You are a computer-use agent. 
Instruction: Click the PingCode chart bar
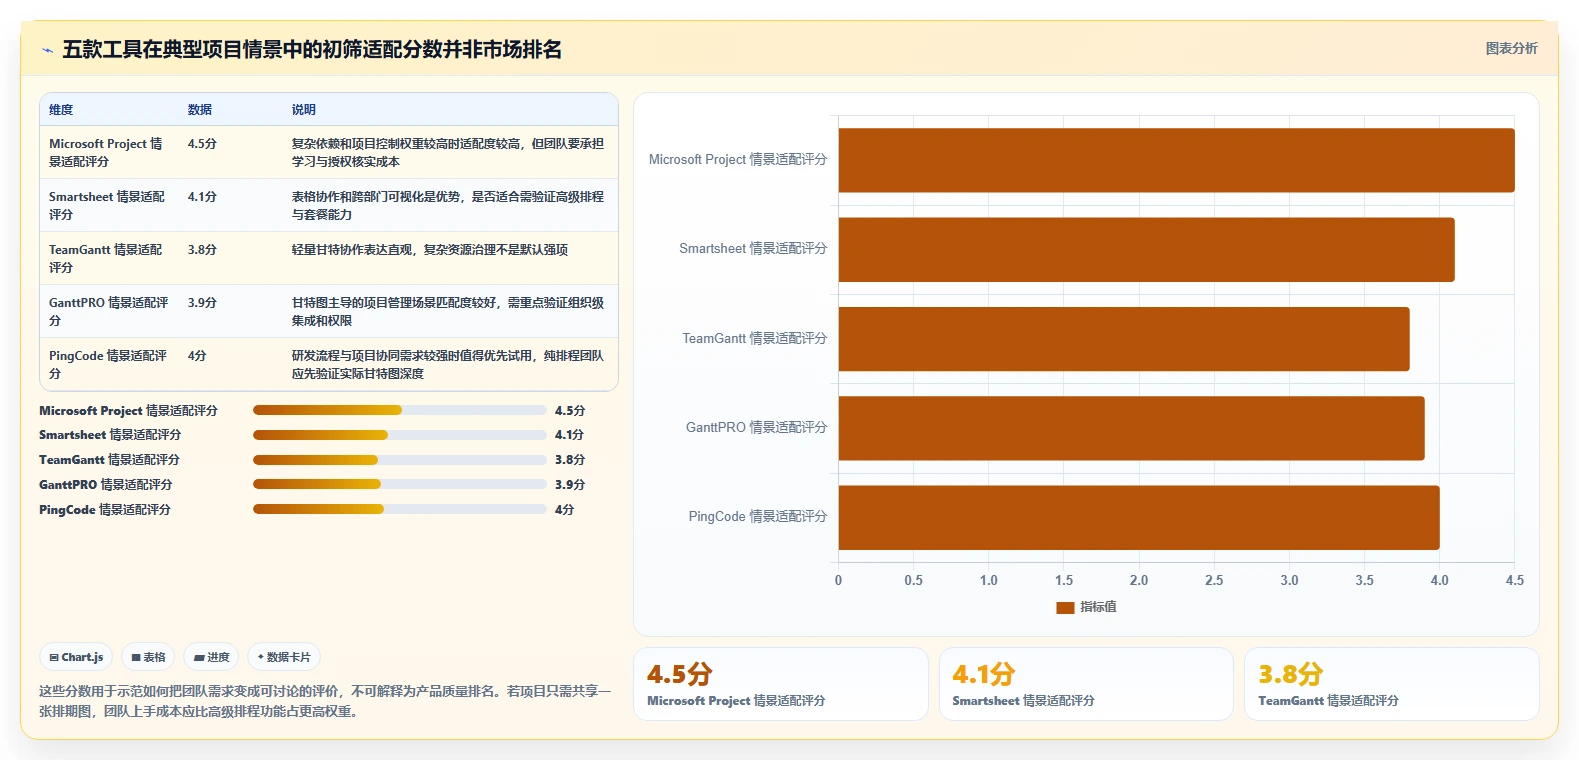coord(1139,517)
